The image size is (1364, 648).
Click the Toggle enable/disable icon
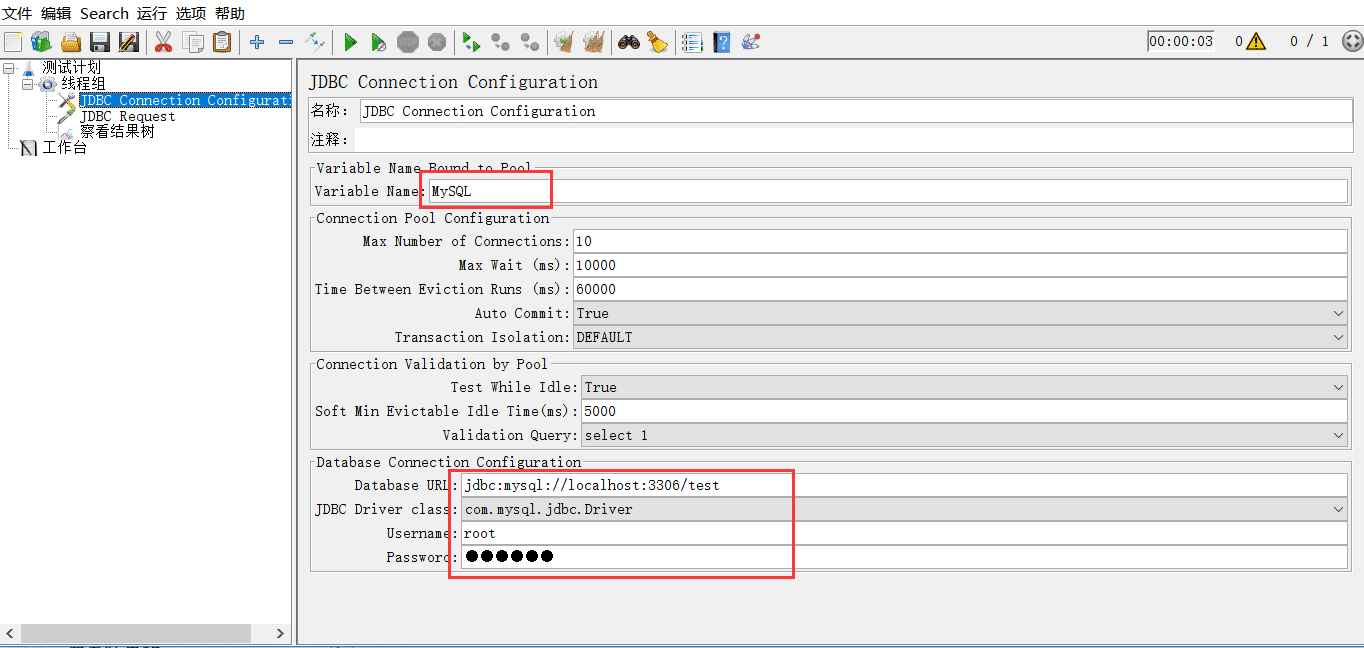[x=315, y=42]
